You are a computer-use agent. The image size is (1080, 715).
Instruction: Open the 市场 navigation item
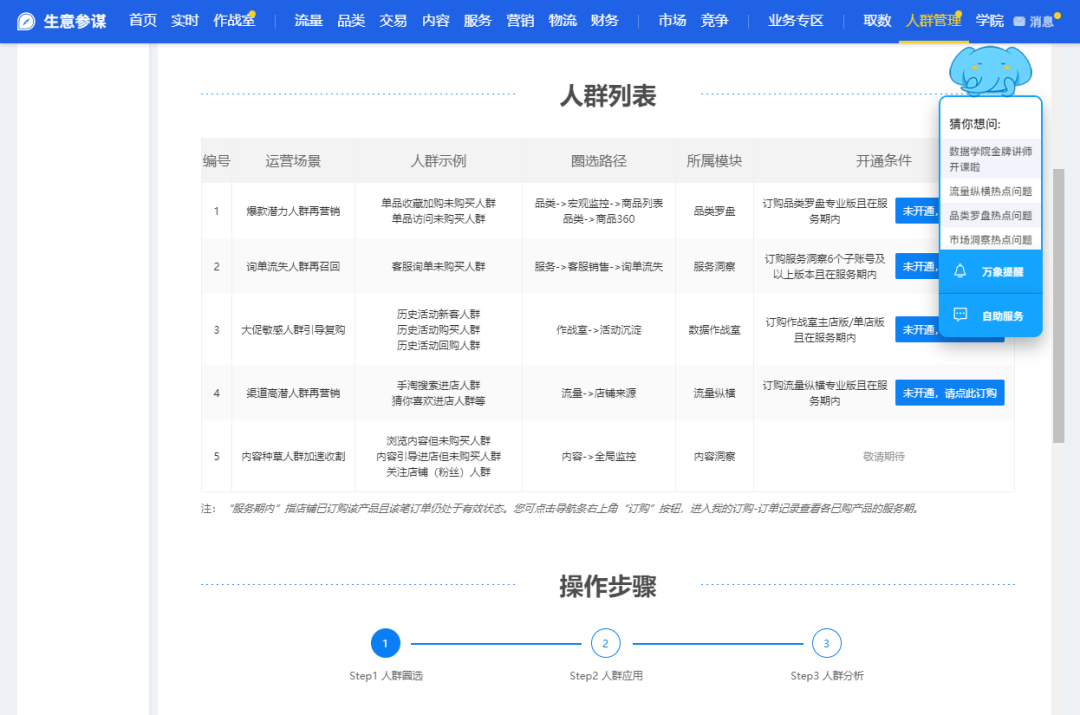pos(672,21)
